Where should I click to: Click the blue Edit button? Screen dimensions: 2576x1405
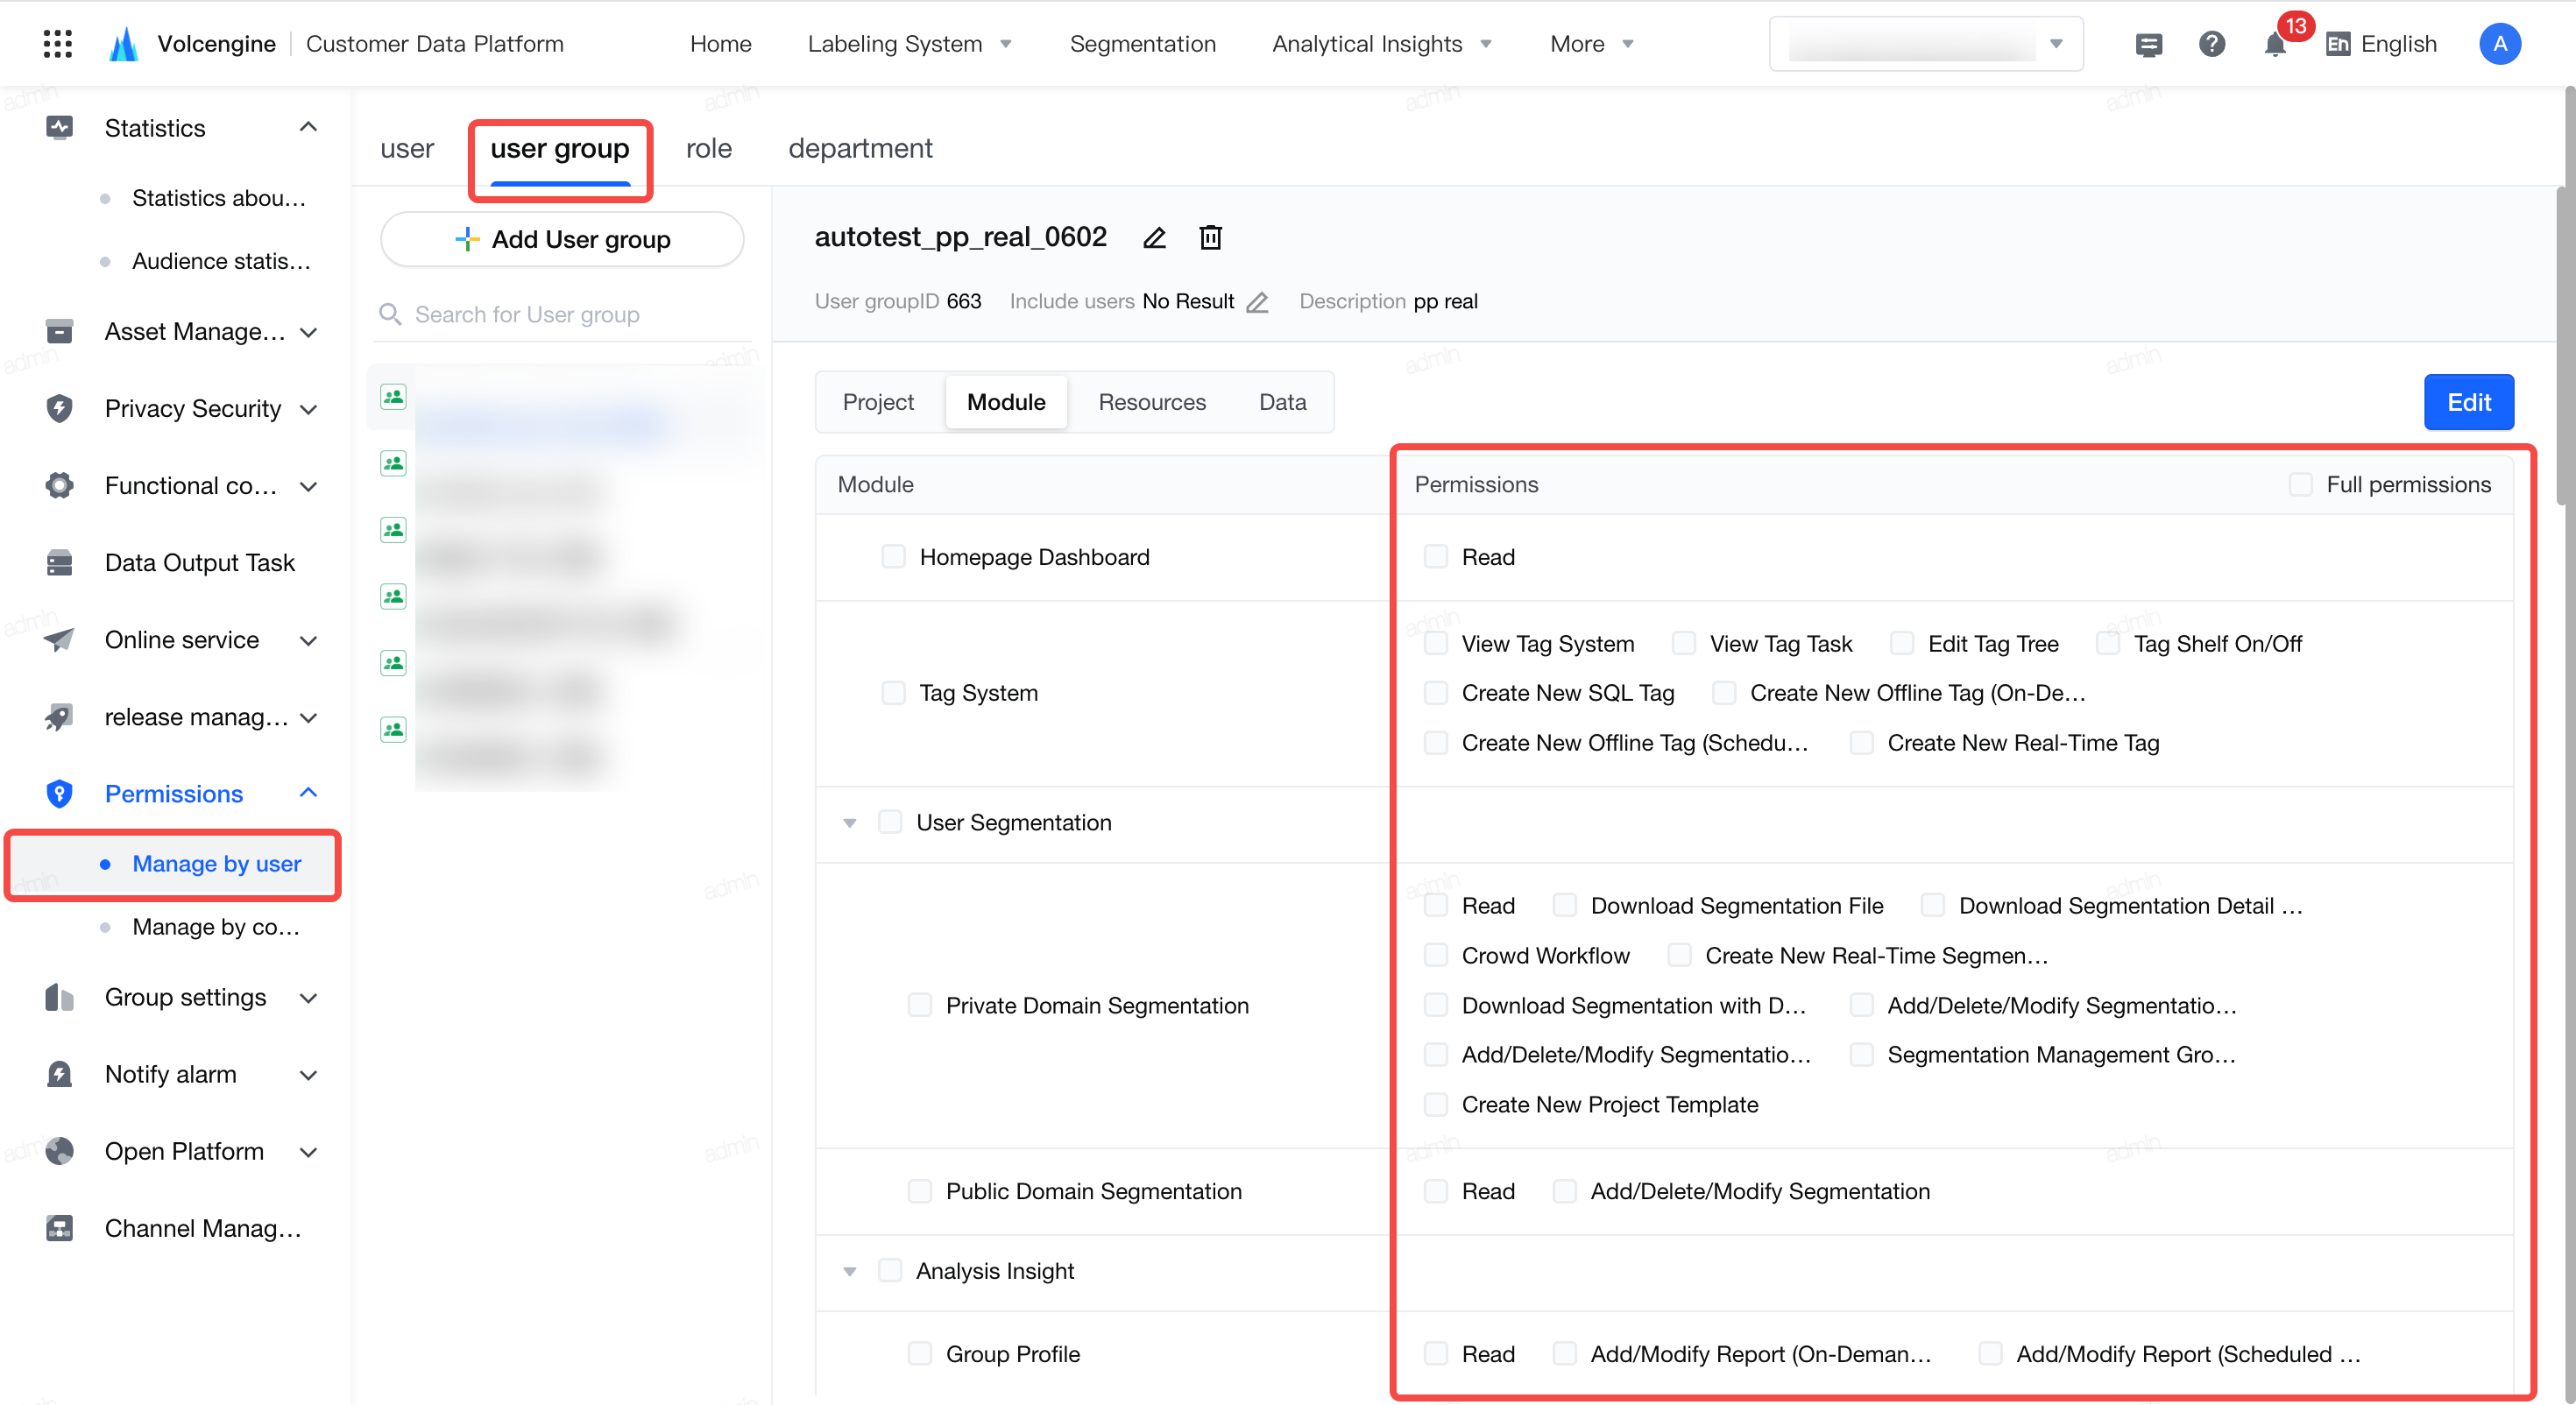click(x=2468, y=402)
